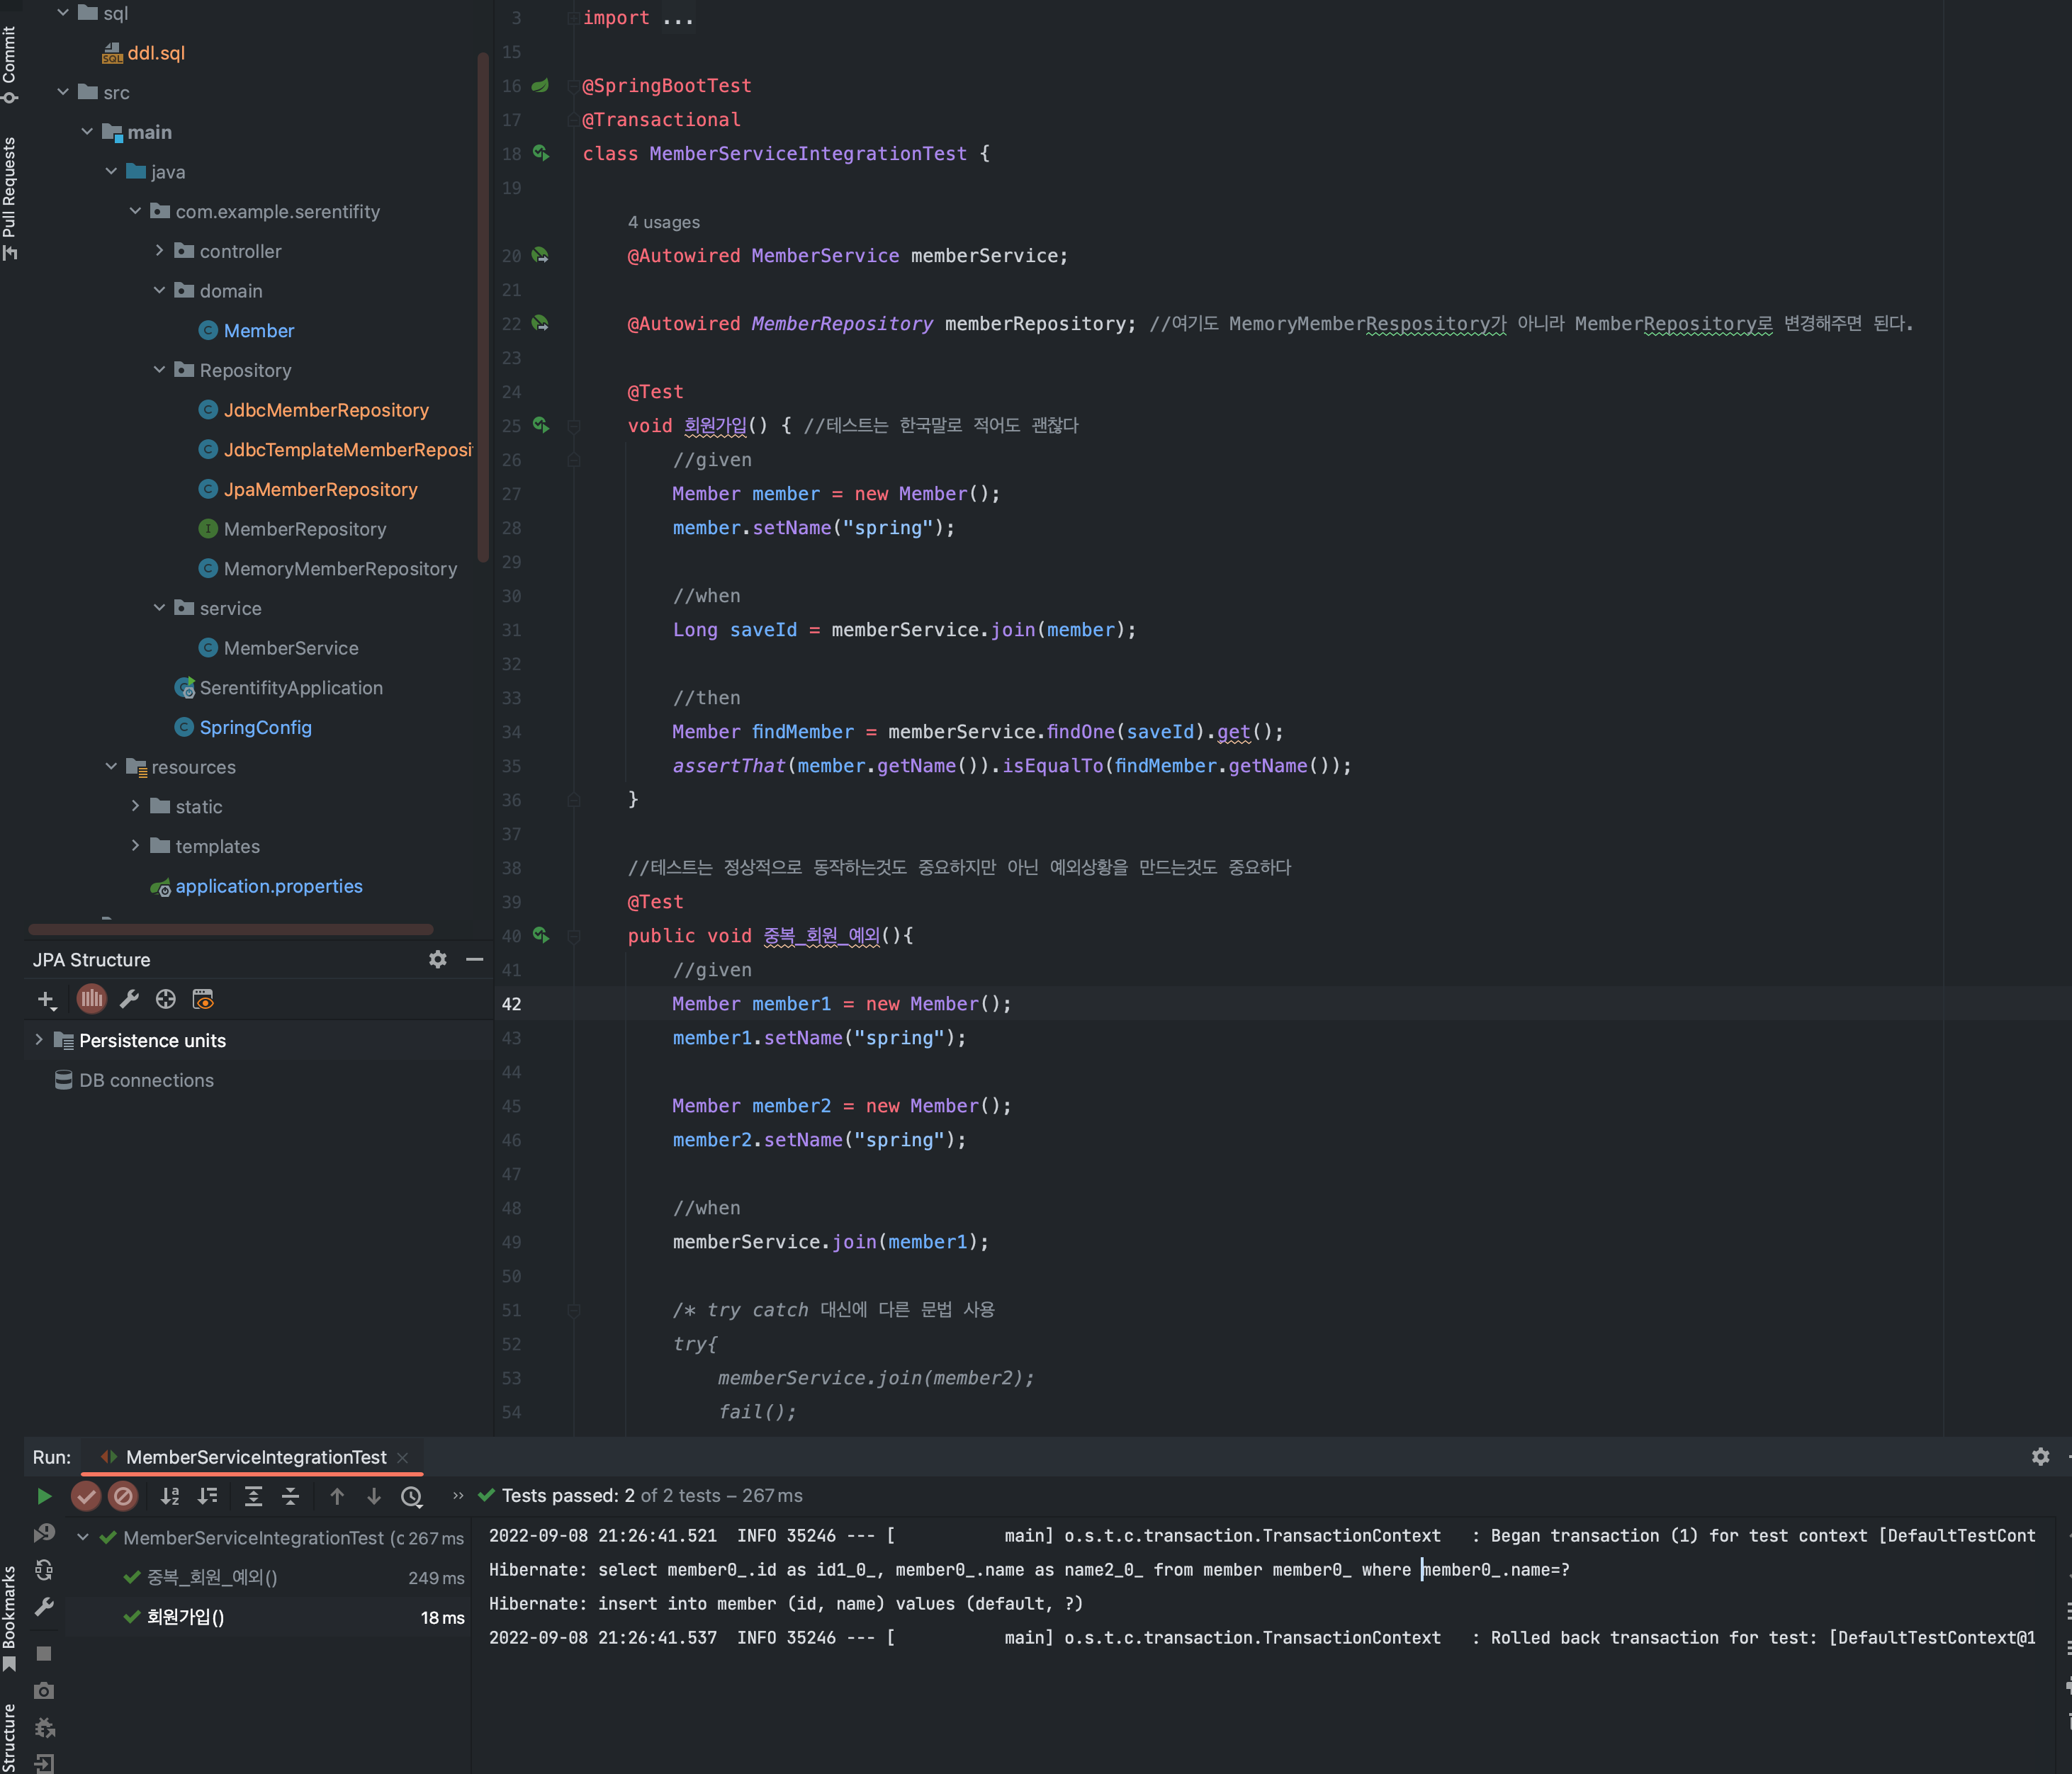Collapse the domain package
The width and height of the screenshot is (2072, 1774).
(x=159, y=290)
